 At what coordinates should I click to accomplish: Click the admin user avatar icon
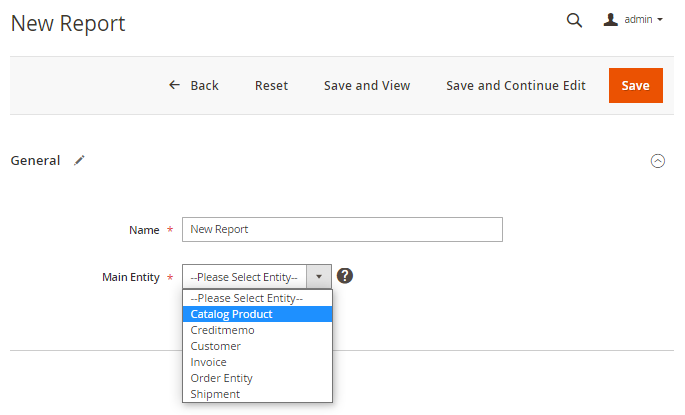tap(611, 19)
